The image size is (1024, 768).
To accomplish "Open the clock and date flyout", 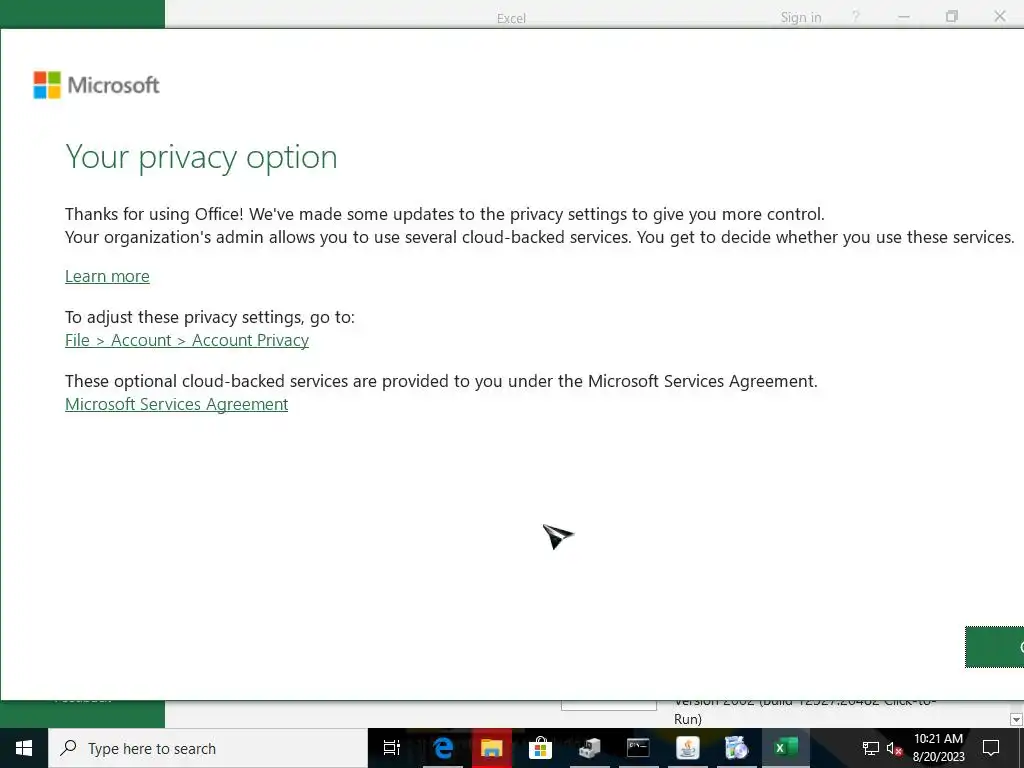I will [938, 748].
